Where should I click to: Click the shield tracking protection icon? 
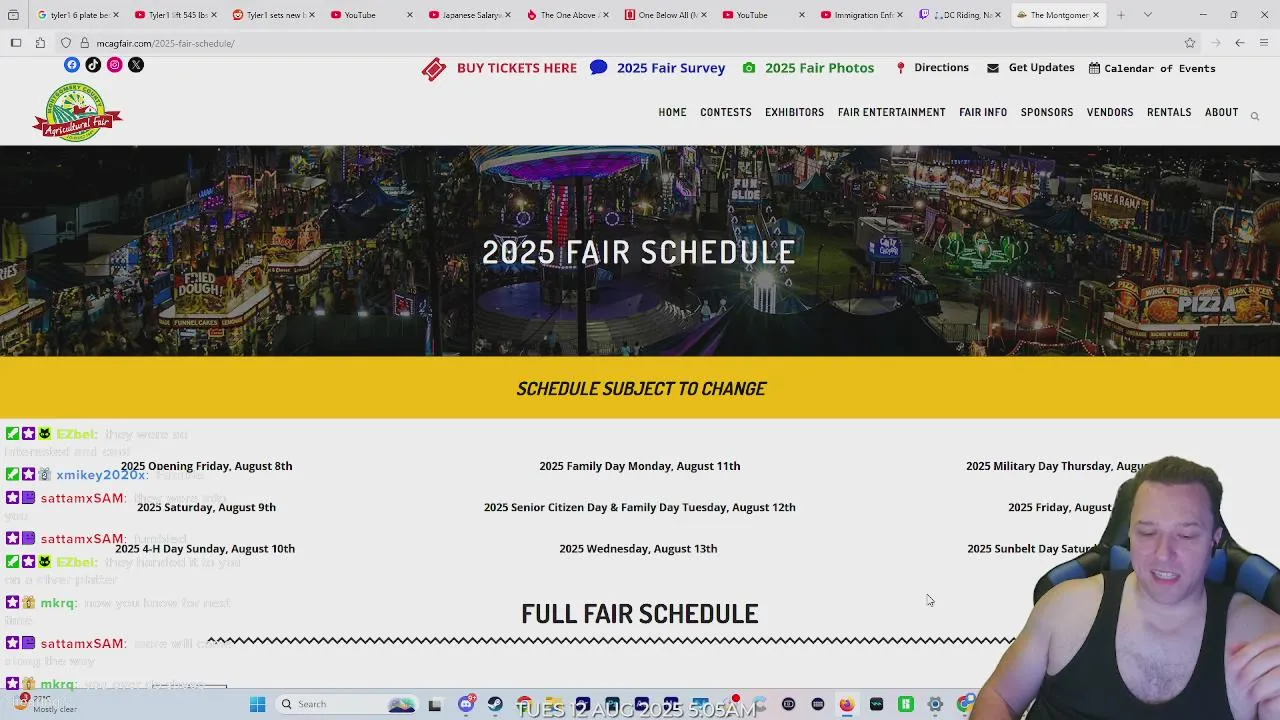(66, 43)
